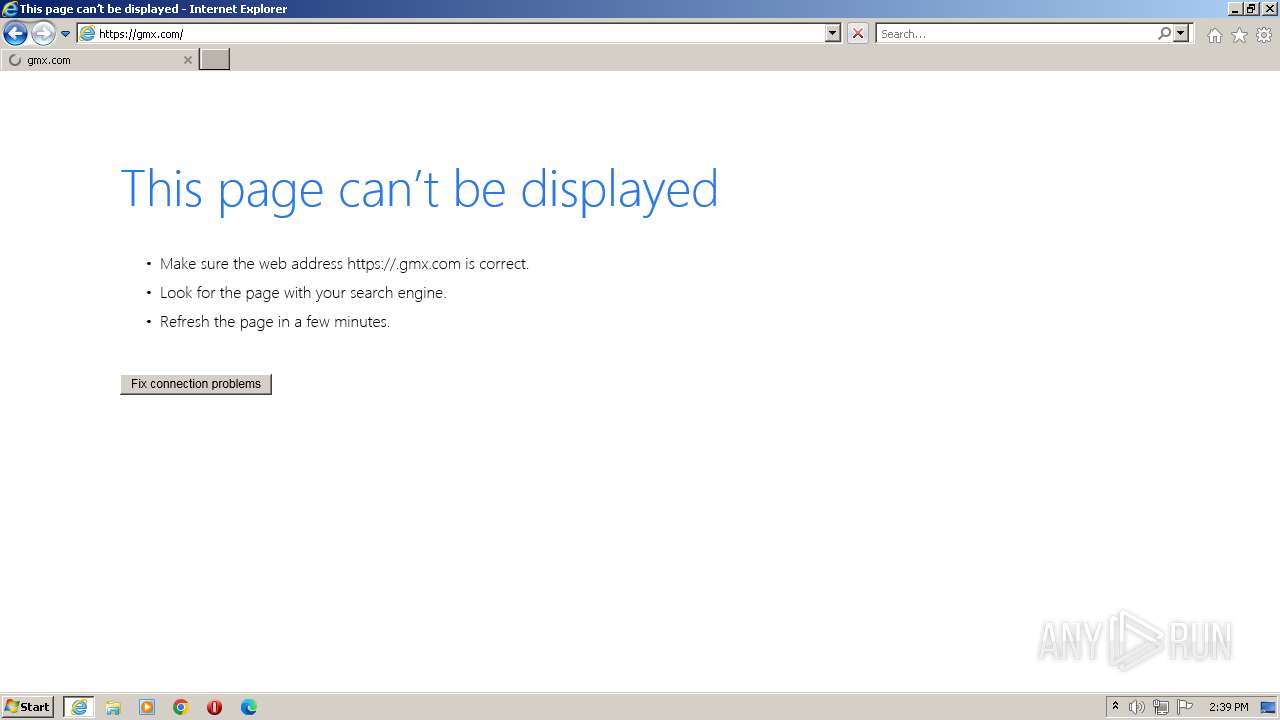Open the search provider dropdown arrow
Screen dimensions: 1280x720
click(x=1181, y=33)
